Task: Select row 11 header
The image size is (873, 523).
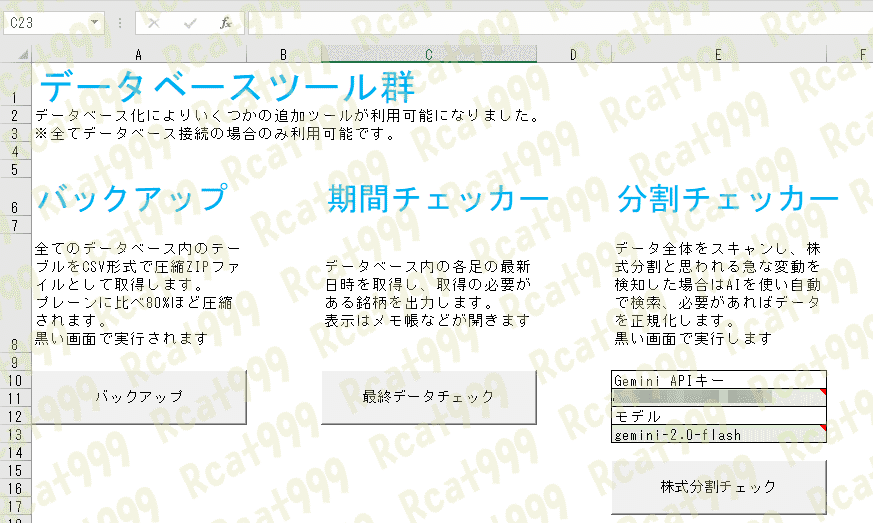Action: tap(15, 399)
